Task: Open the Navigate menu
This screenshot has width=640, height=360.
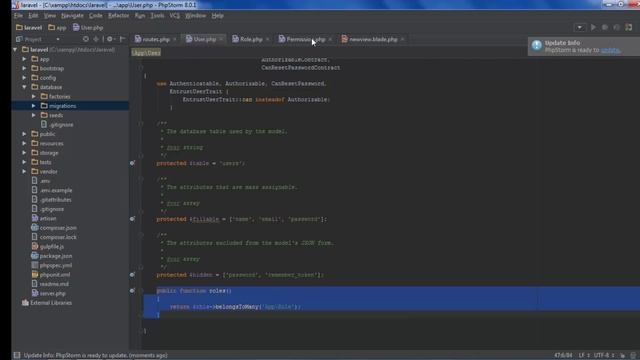Action: point(72,16)
